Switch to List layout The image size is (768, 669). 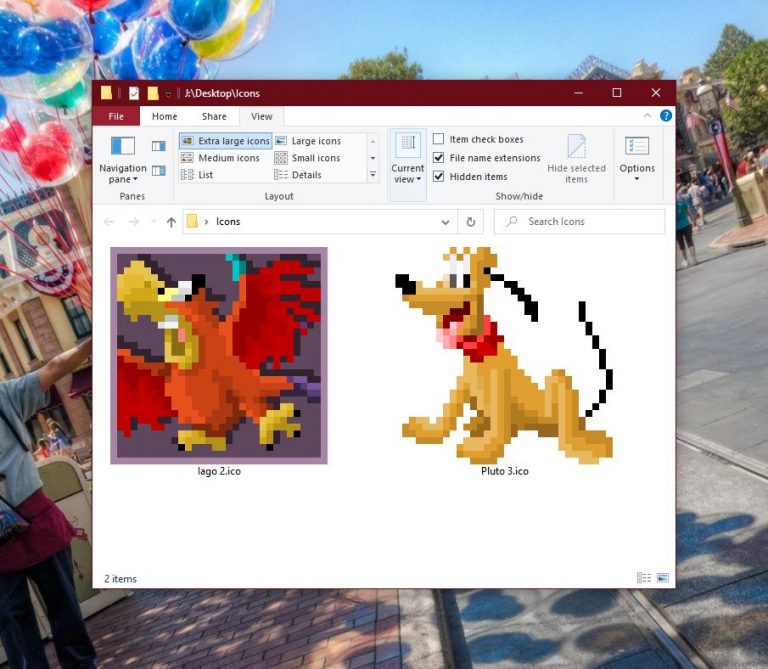click(197, 174)
